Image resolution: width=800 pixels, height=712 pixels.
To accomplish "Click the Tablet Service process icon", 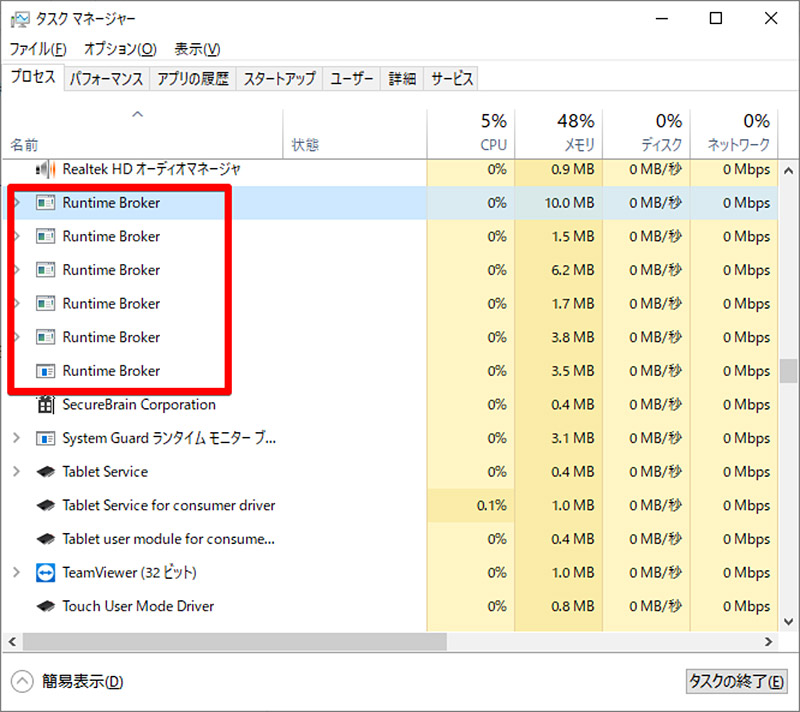I will [x=45, y=472].
